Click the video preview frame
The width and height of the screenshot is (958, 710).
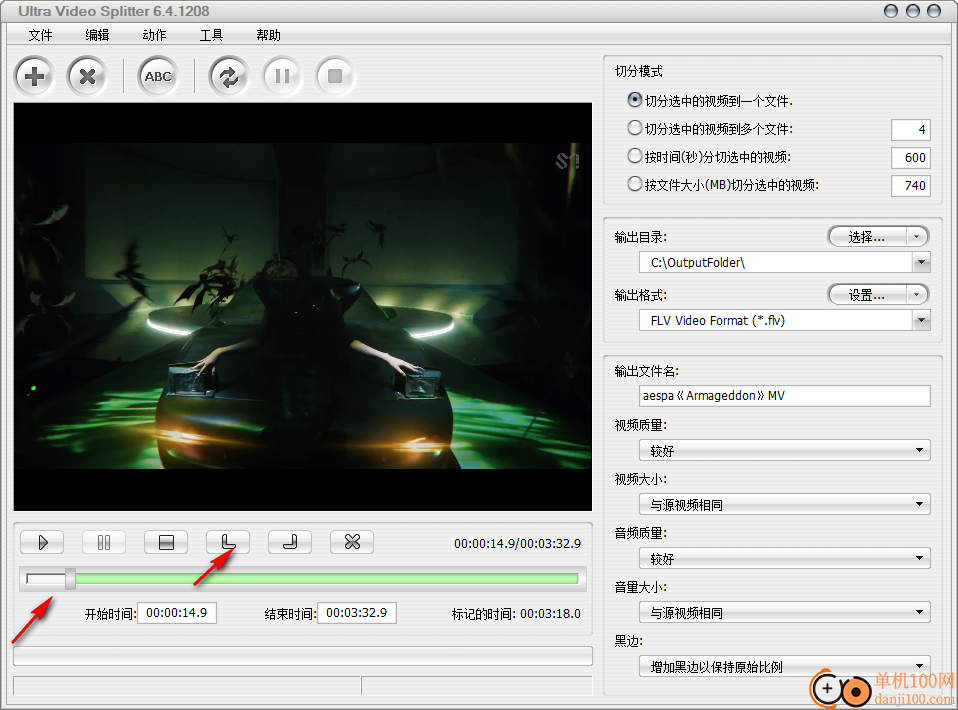click(302, 307)
